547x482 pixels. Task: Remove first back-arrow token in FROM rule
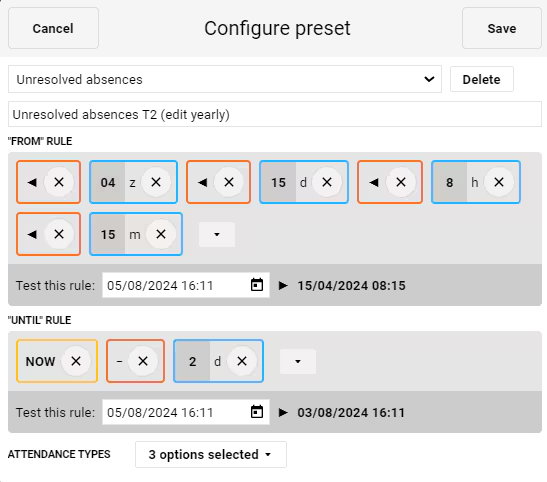[x=59, y=182]
